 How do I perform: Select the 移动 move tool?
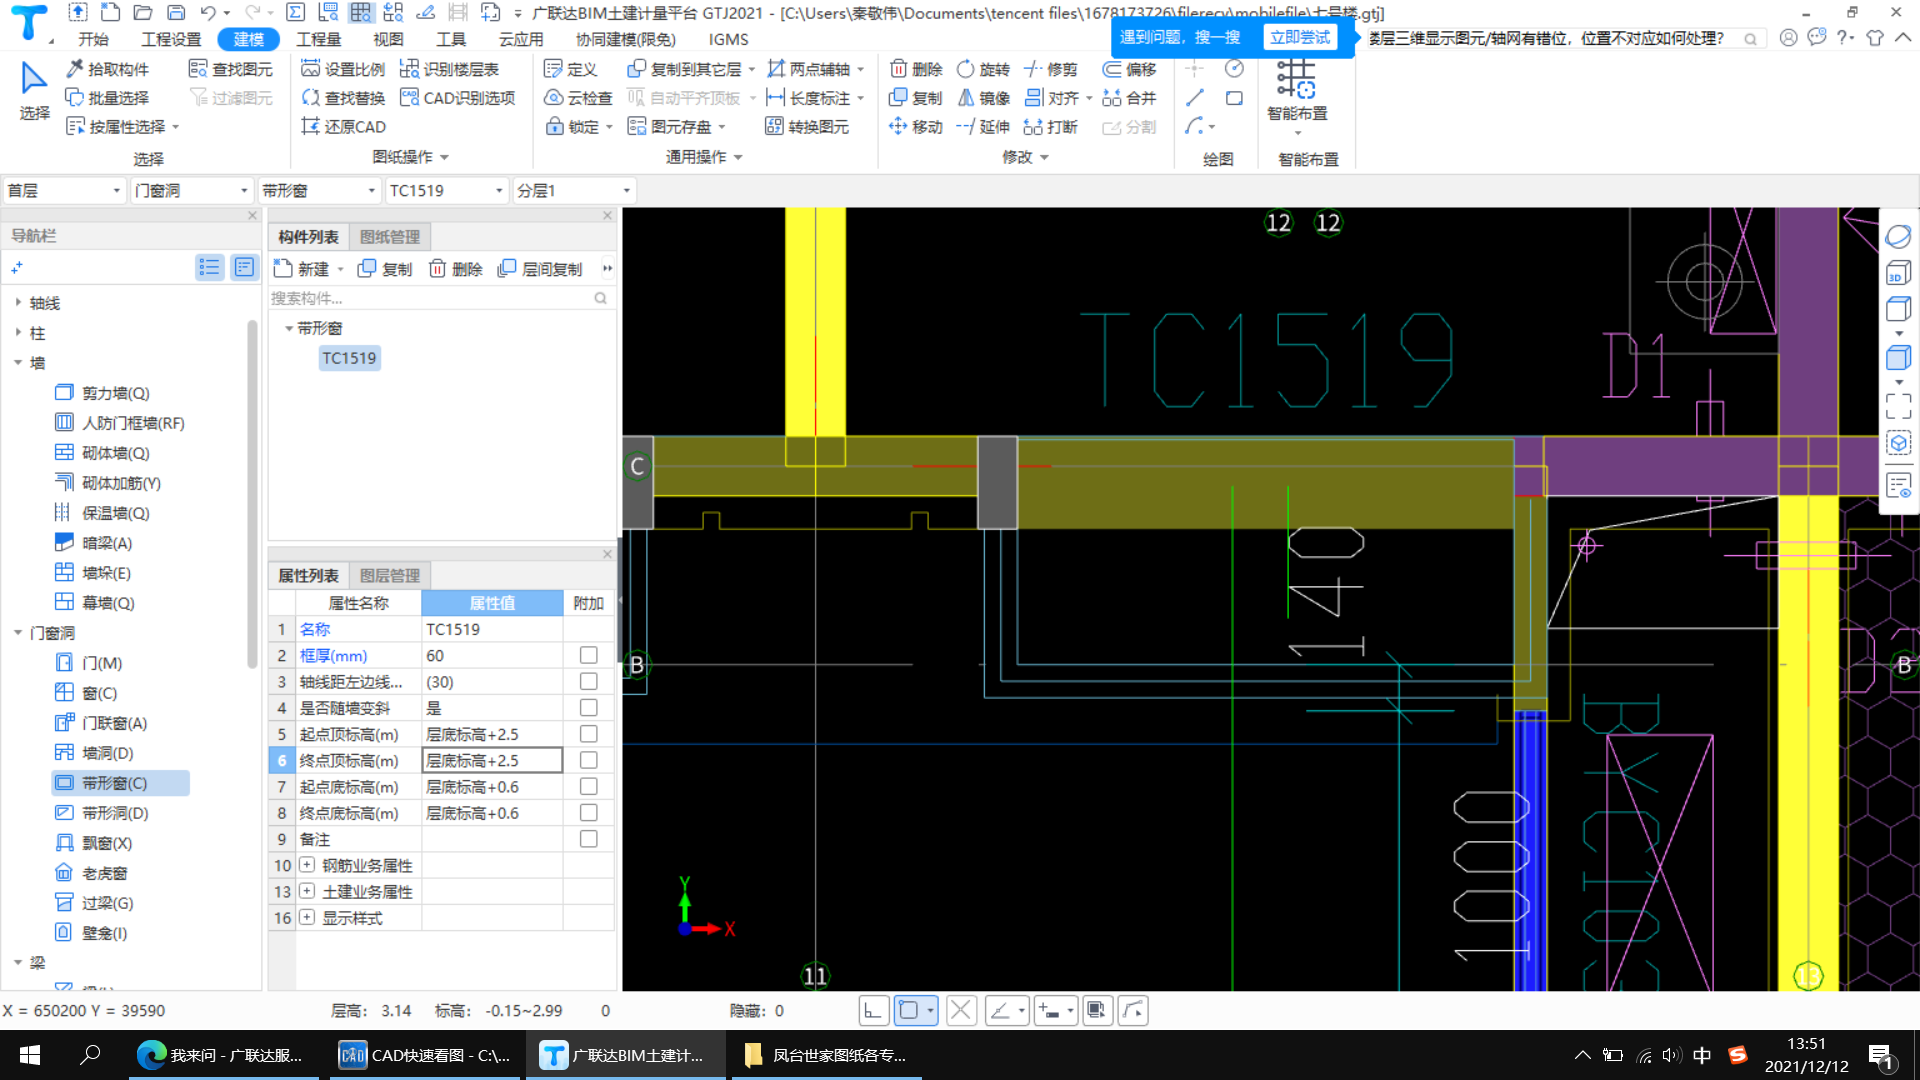(x=916, y=127)
